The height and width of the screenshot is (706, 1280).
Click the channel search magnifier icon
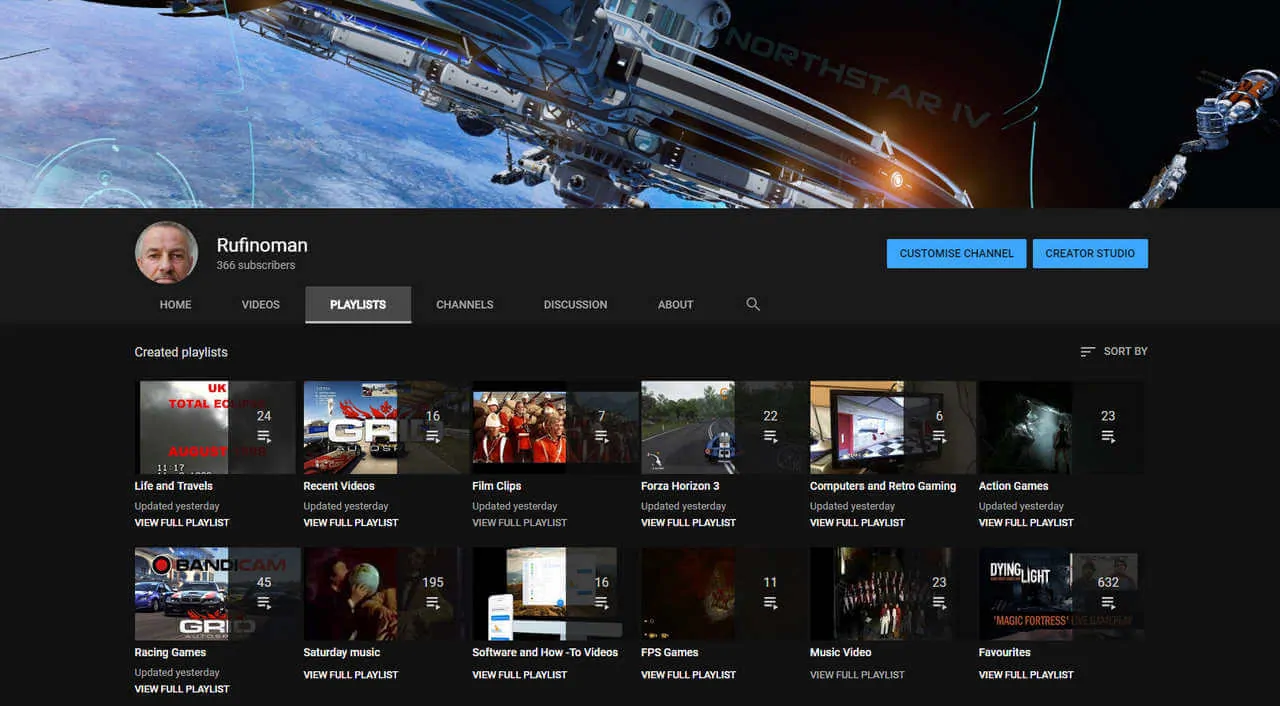tap(753, 304)
